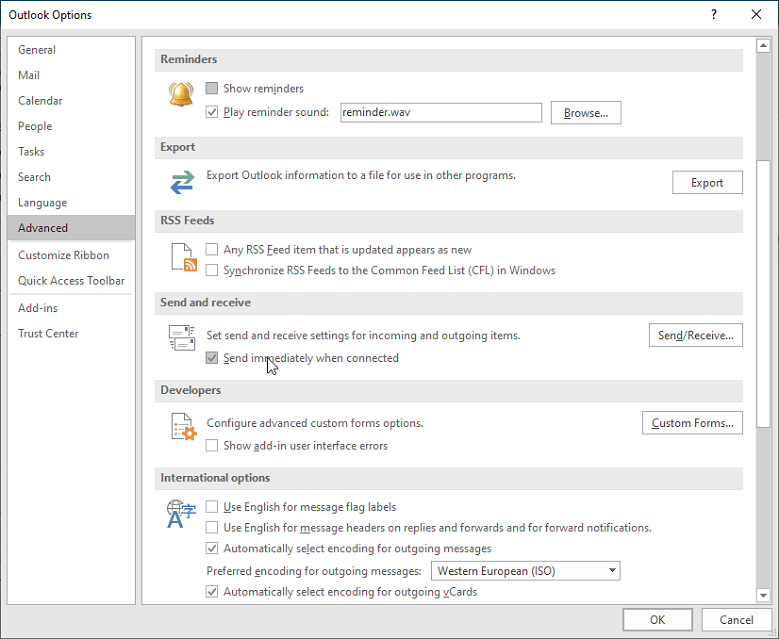Confirm with OK button
Screen dimensions: 779x639
click(x=657, y=620)
